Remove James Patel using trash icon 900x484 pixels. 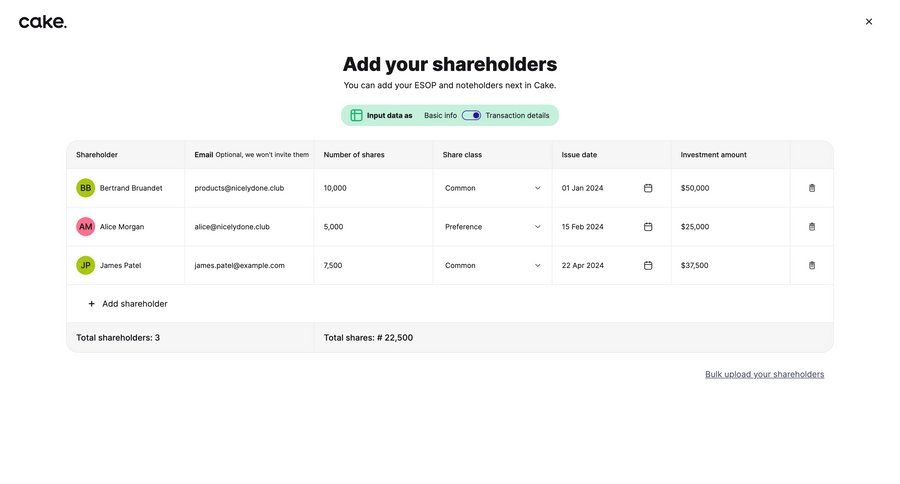click(812, 266)
